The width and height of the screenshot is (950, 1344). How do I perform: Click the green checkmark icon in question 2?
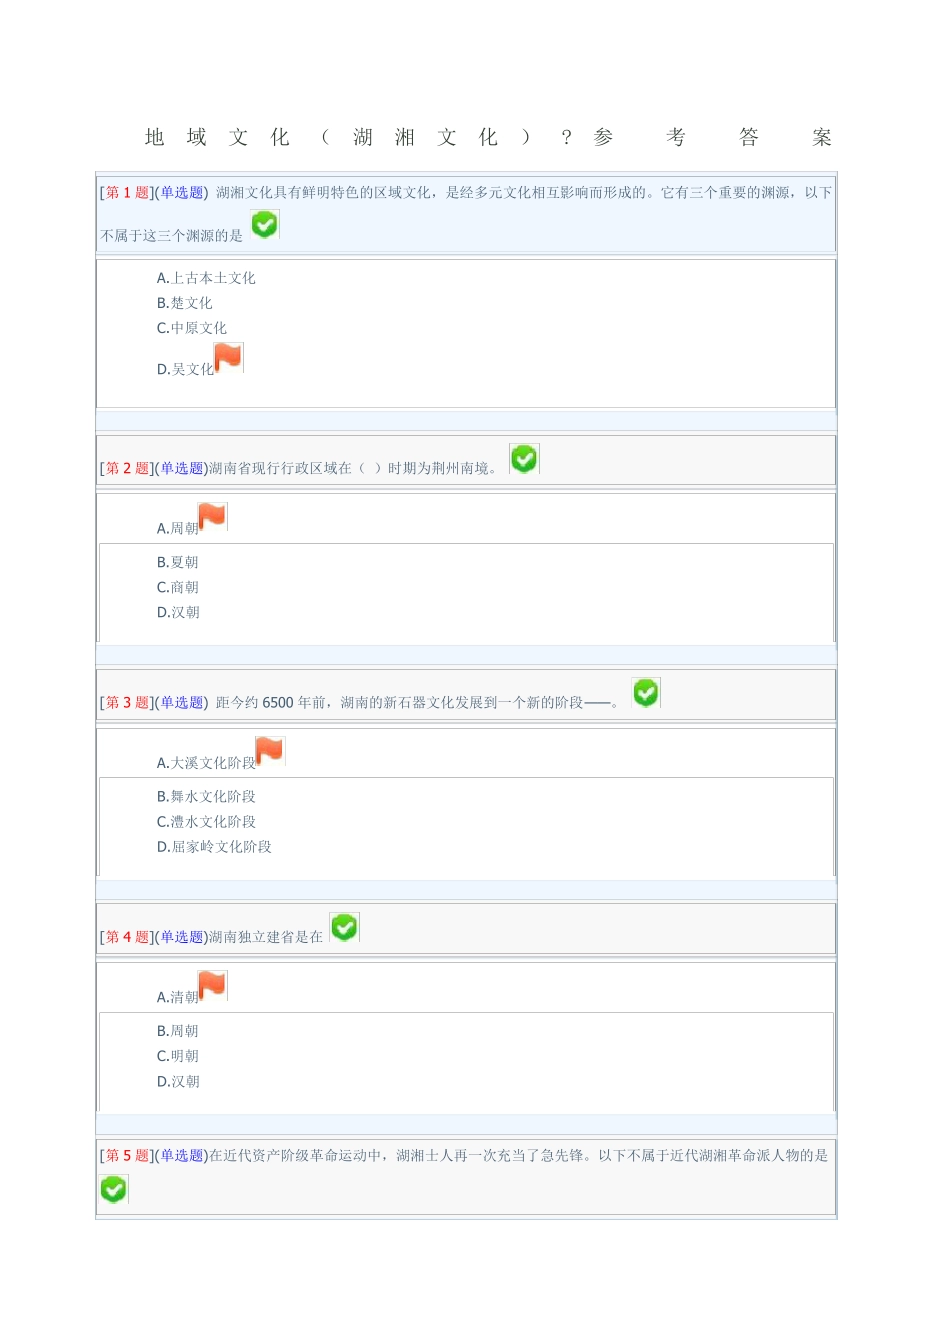tap(524, 458)
